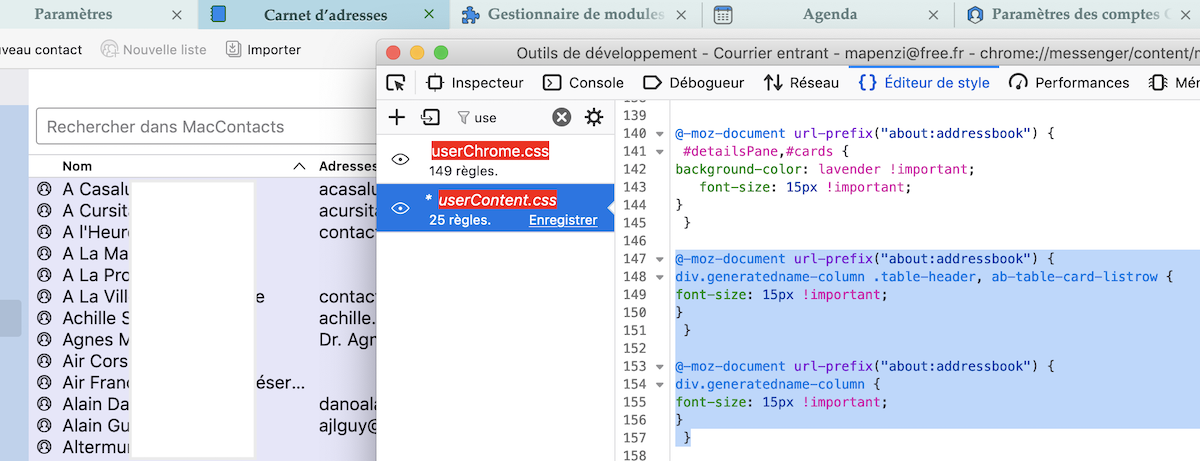Click the funnel filter icon

(463, 118)
